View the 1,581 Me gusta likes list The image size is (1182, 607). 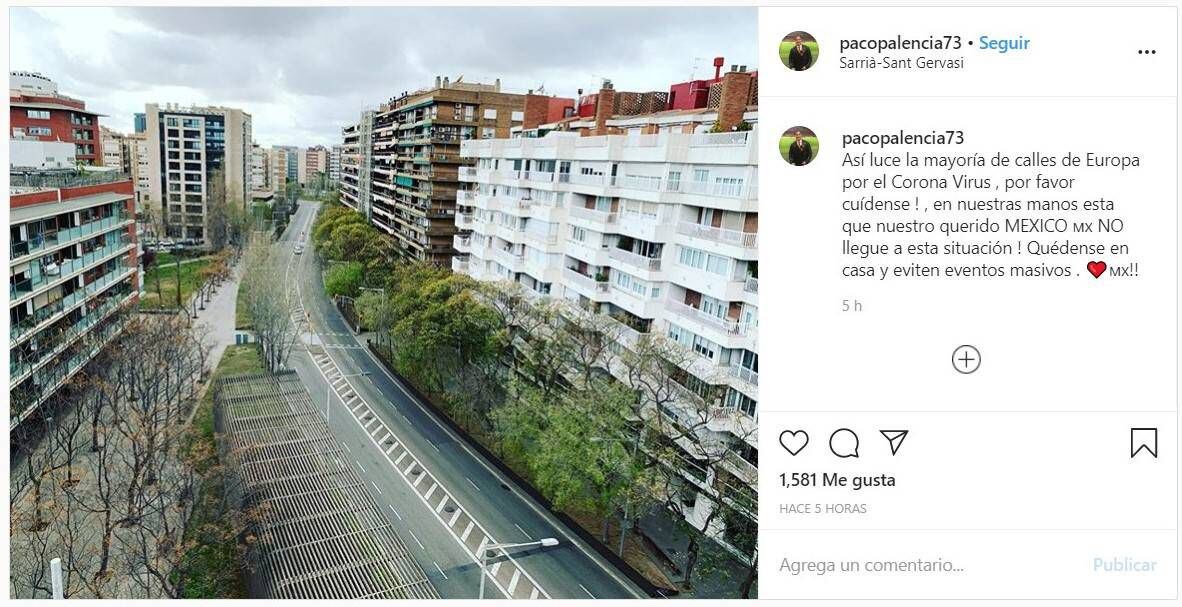(838, 480)
